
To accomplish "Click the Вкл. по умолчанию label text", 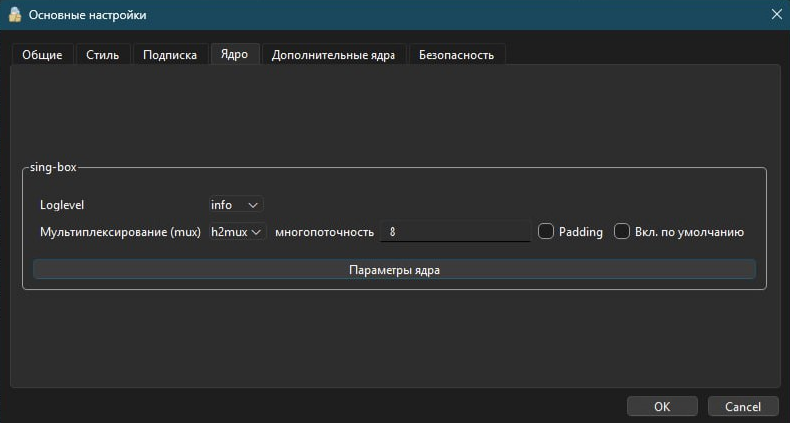I will click(x=689, y=232).
